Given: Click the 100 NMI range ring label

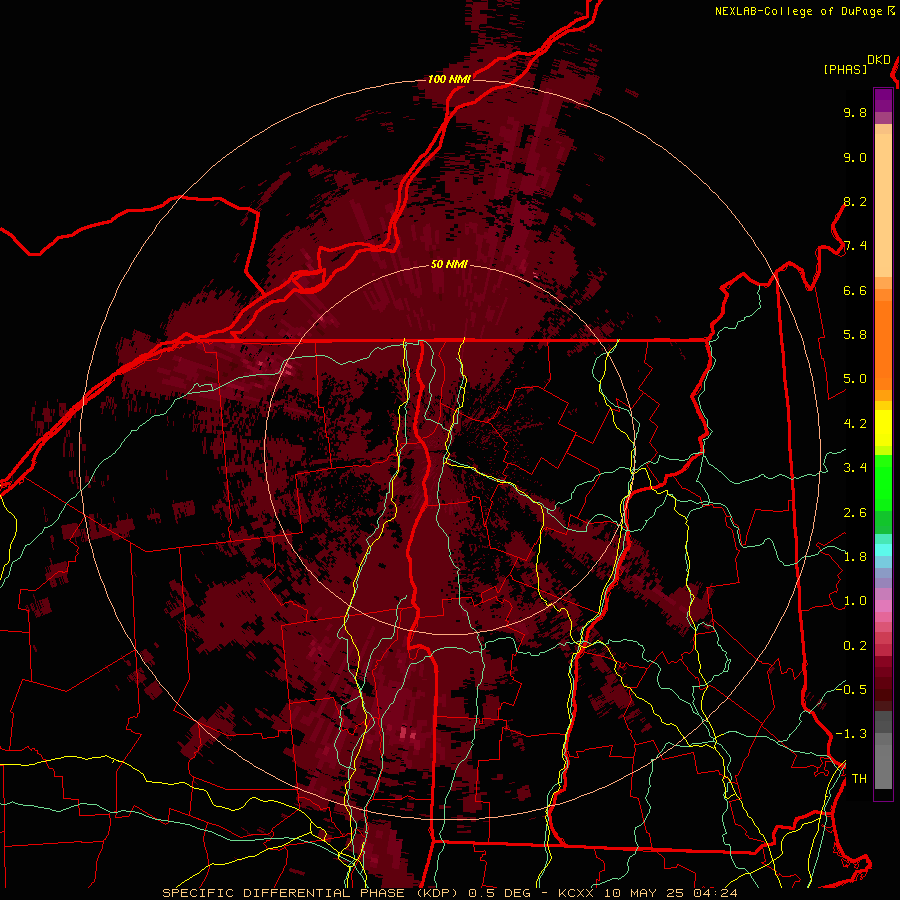Looking at the screenshot, I should tap(449, 79).
